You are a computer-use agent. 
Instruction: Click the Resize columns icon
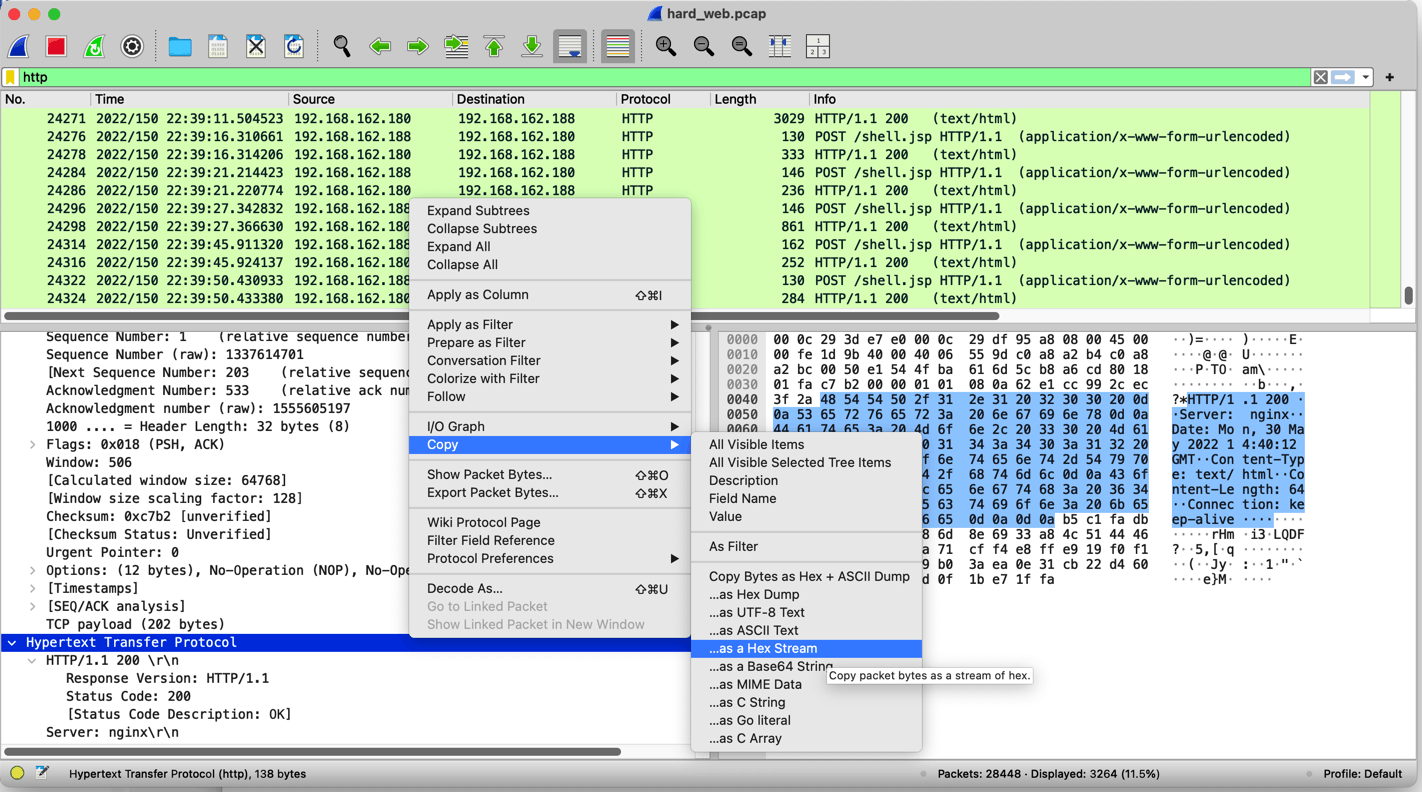click(x=779, y=46)
